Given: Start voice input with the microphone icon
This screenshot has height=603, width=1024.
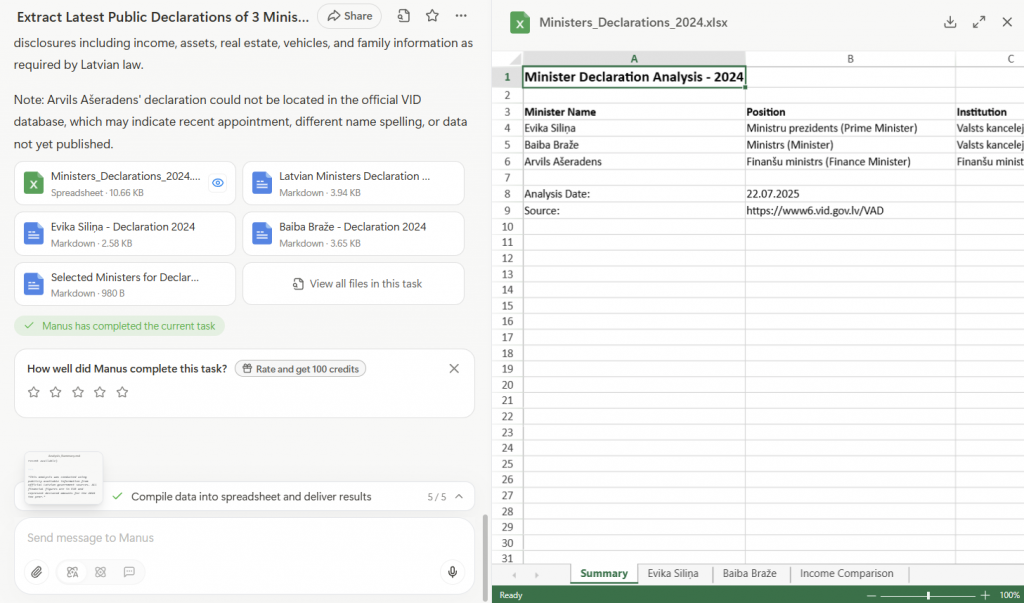Looking at the screenshot, I should pos(452,572).
